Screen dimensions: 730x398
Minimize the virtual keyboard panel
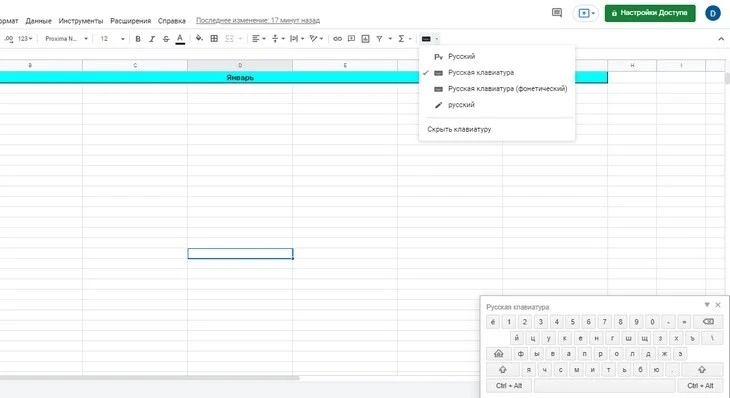(707, 305)
